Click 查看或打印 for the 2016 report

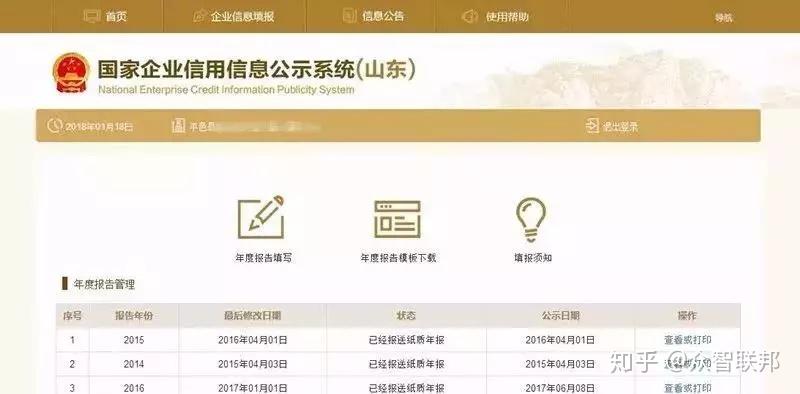coord(687,387)
